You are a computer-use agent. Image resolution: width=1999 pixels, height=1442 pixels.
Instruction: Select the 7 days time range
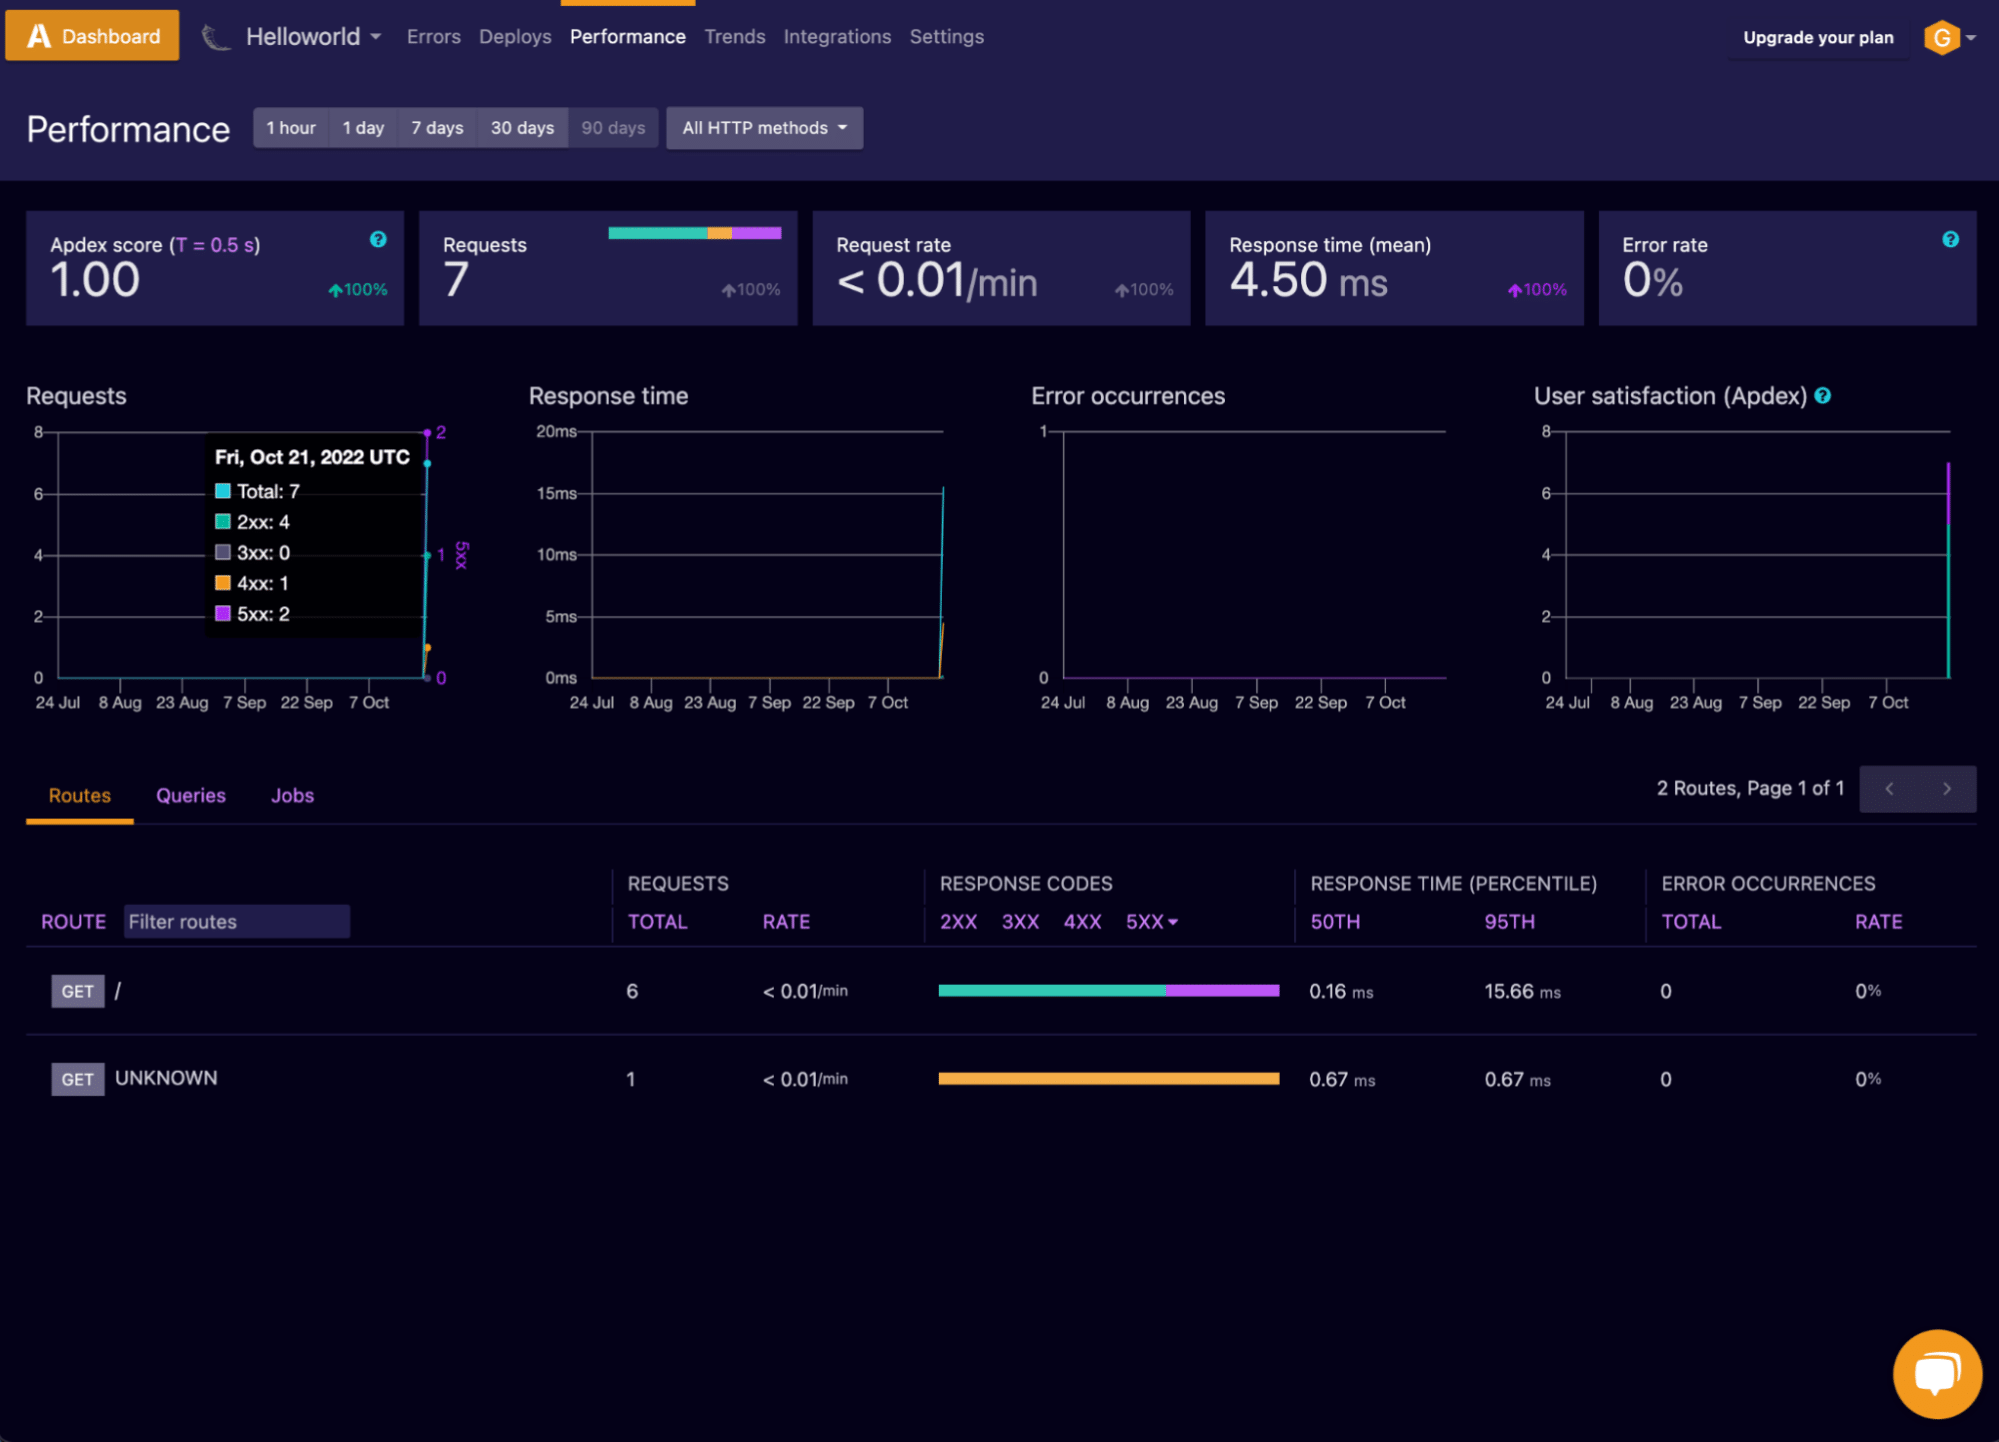point(437,127)
